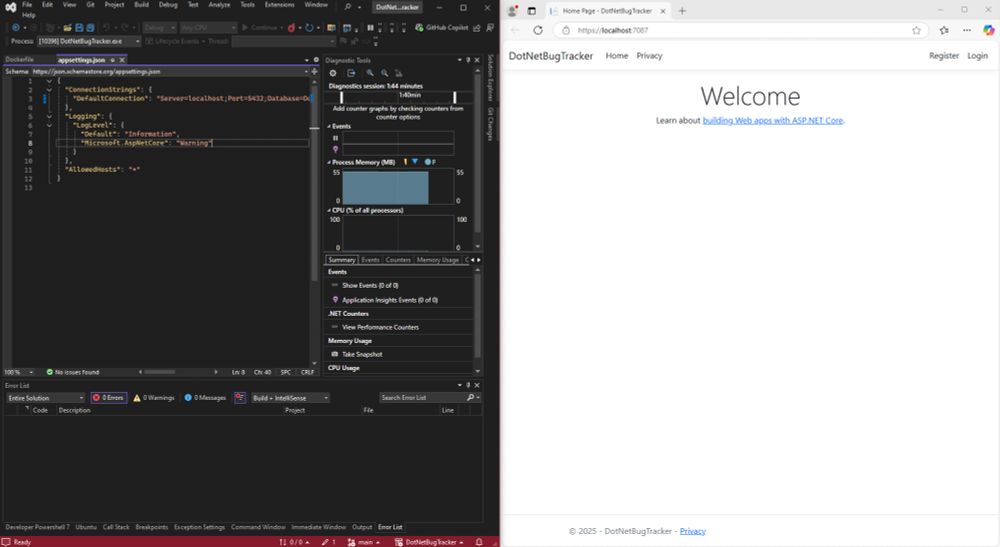Screen dimensions: 1000x547
Task: Collapse the Events graph section
Action: click(x=329, y=126)
